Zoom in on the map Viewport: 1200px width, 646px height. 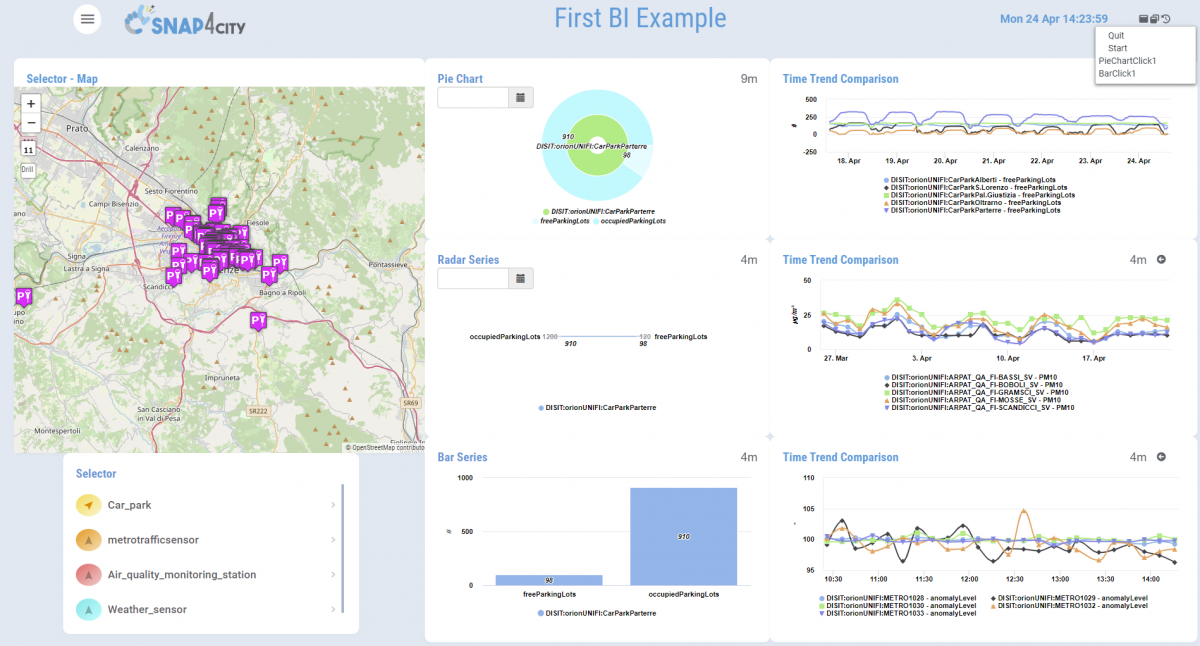[x=31, y=104]
